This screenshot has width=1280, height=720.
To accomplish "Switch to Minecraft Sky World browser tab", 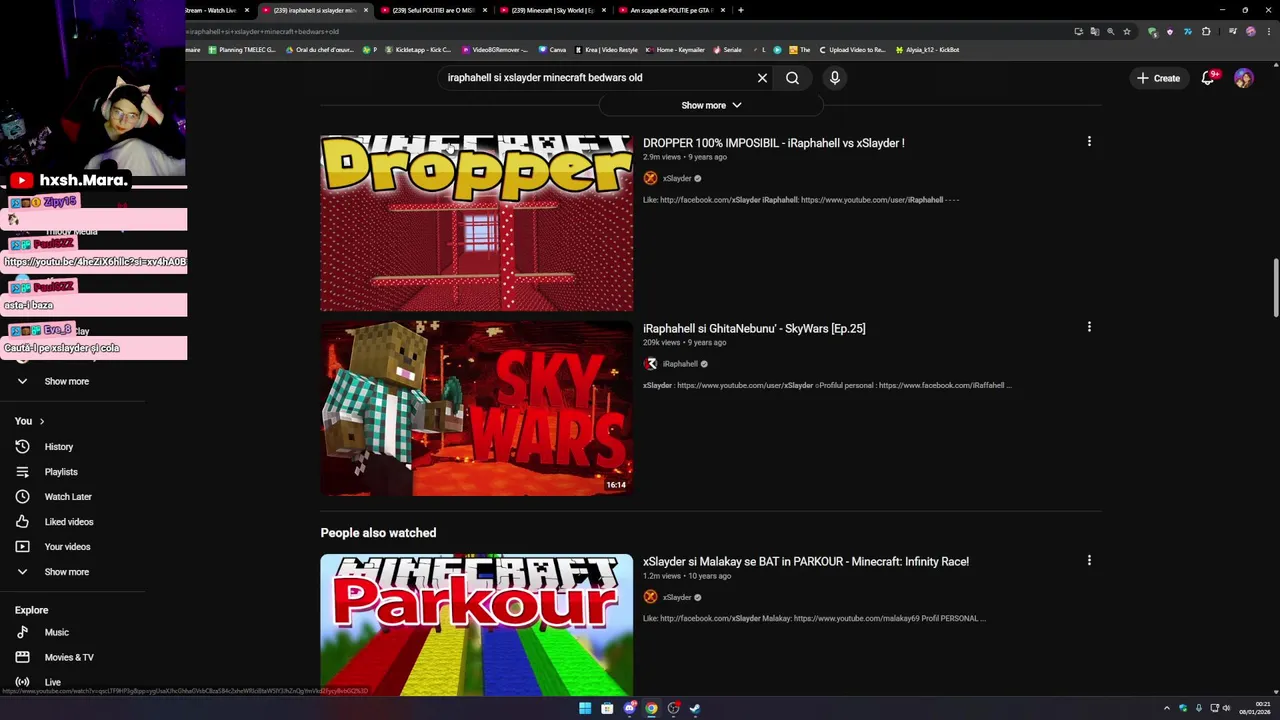I will coord(553,10).
